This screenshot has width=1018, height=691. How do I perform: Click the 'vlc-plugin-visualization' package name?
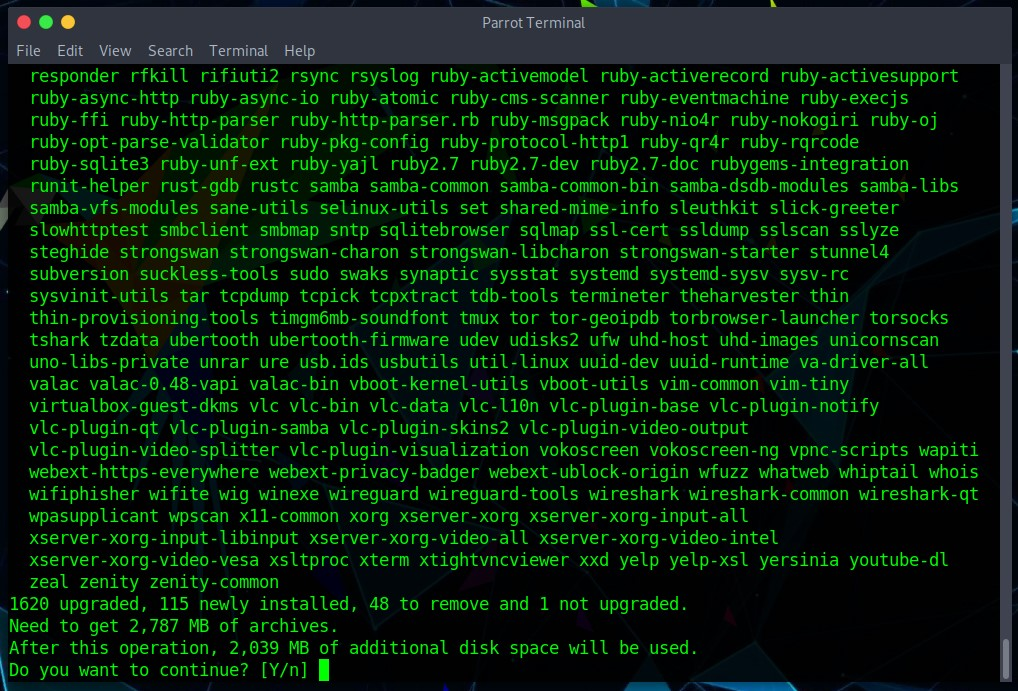409,450
